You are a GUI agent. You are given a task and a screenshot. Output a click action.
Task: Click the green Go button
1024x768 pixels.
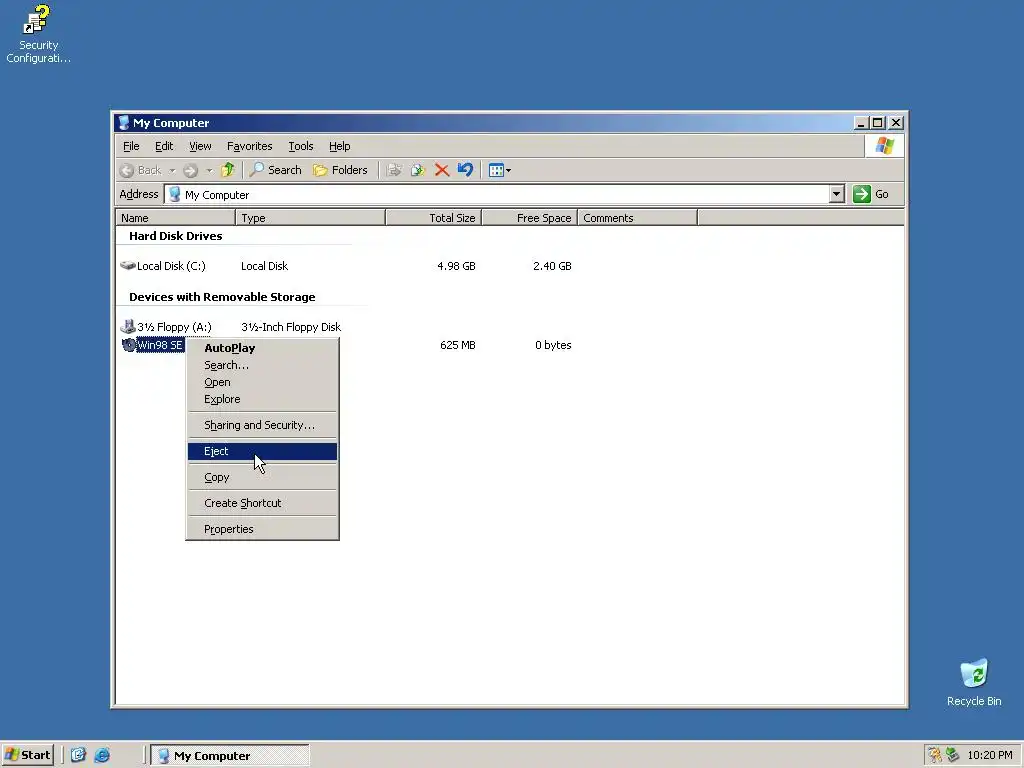point(871,194)
